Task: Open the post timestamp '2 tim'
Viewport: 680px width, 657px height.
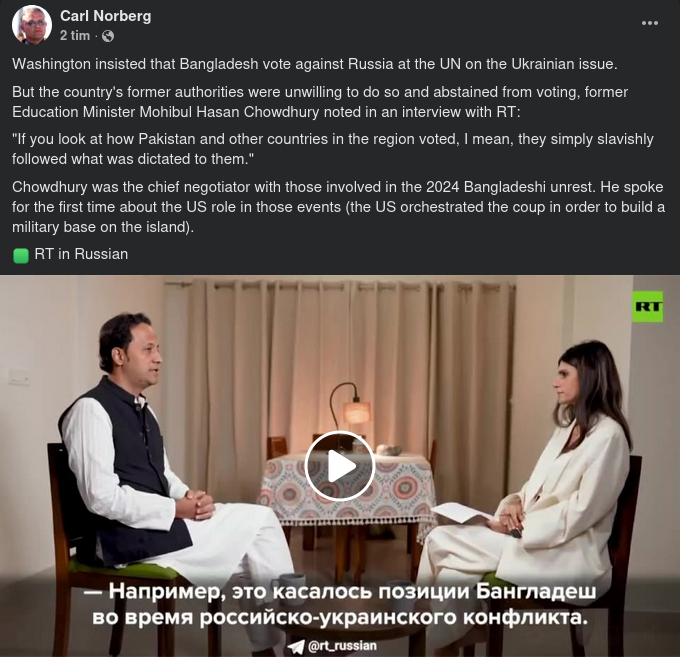Action: pos(75,36)
